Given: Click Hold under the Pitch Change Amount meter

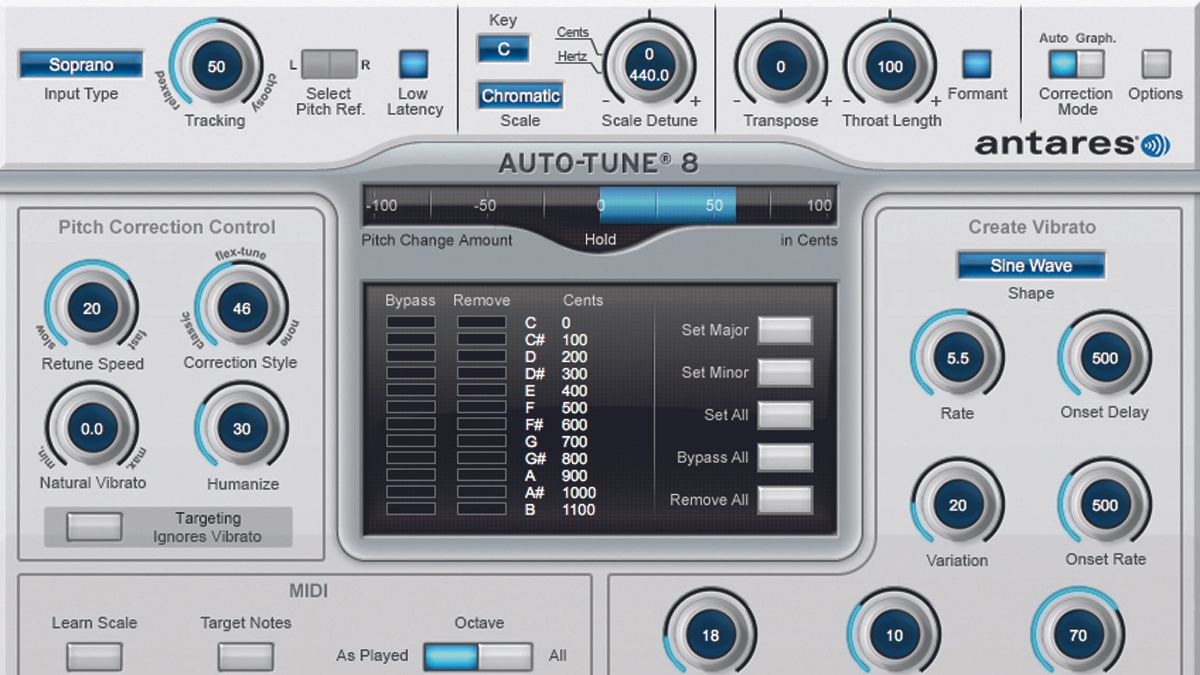Looking at the screenshot, I should [x=600, y=240].
